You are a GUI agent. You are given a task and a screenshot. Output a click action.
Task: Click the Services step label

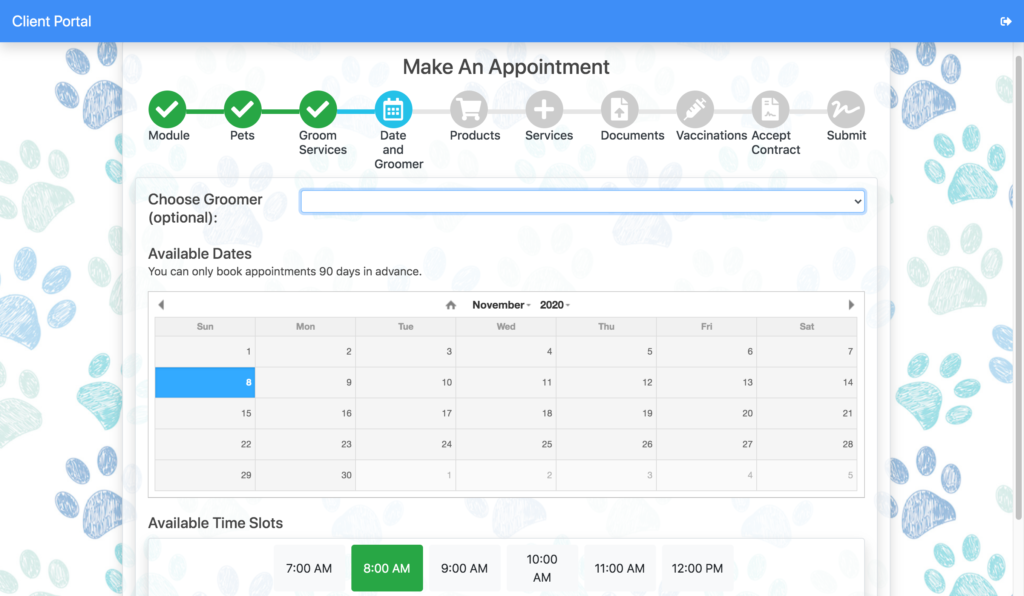click(x=549, y=135)
